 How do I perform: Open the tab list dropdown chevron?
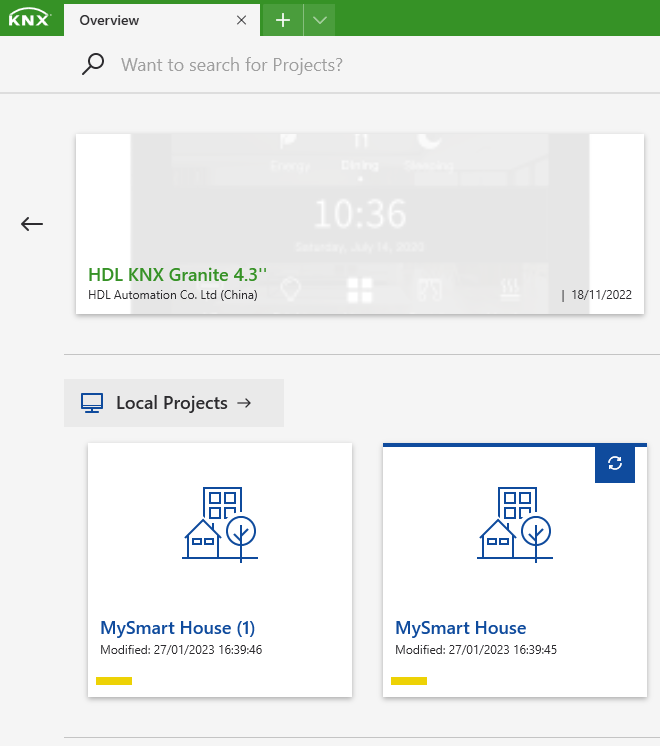(x=320, y=20)
